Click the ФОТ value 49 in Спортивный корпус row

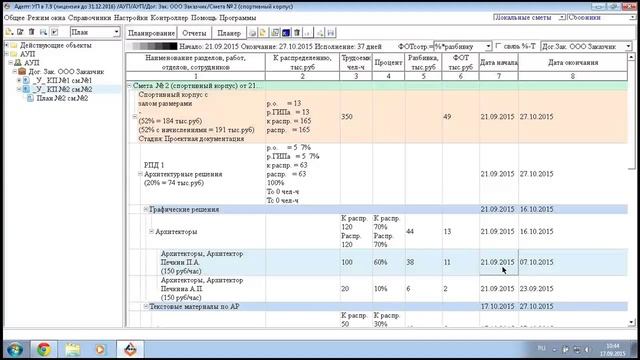pos(447,117)
